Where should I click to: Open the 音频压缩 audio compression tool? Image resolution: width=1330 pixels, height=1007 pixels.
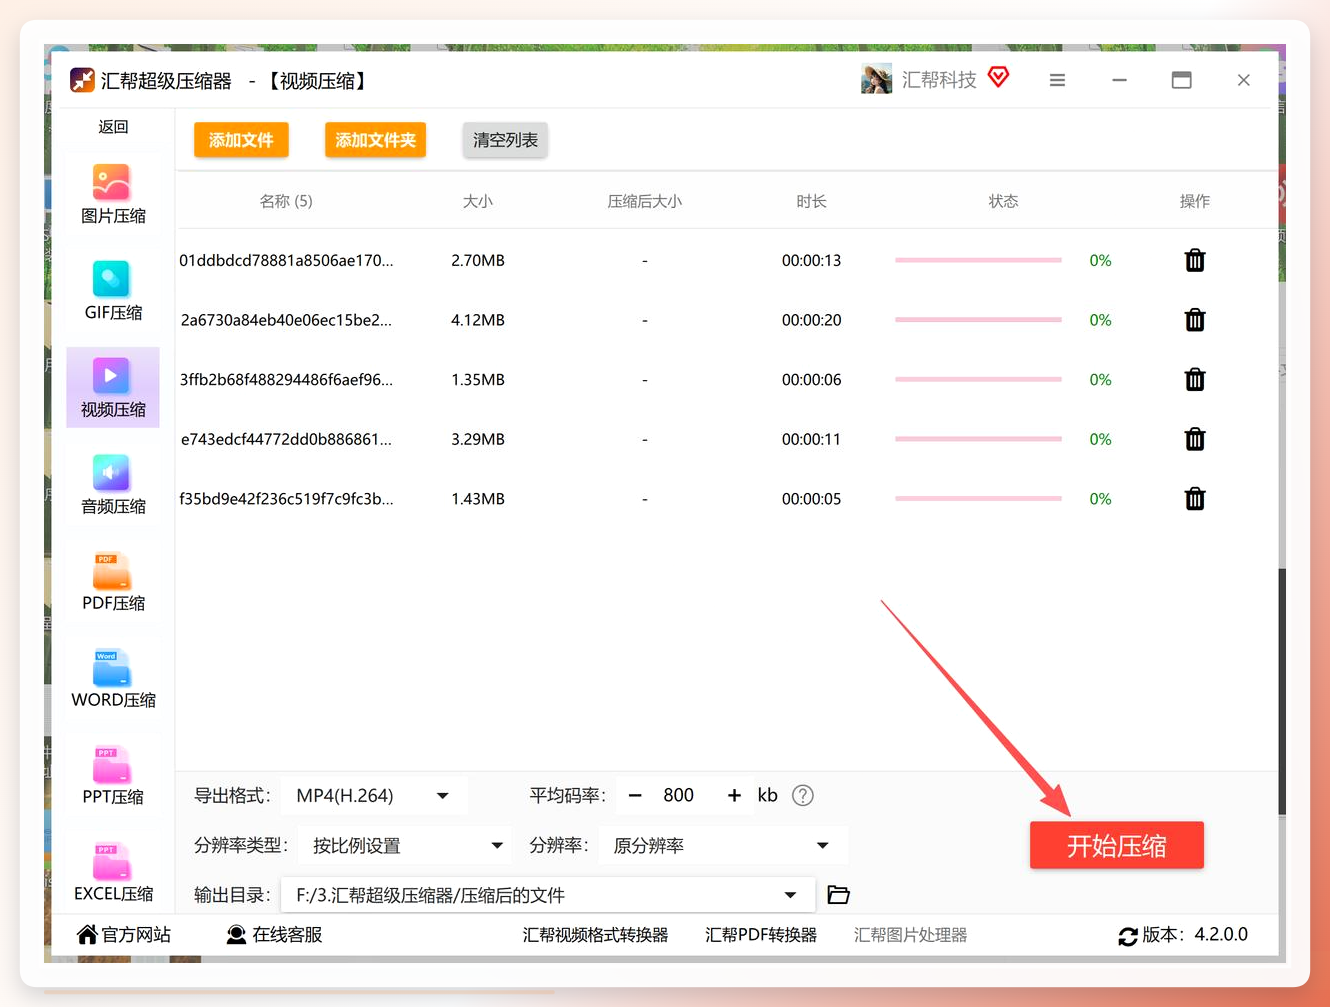click(x=113, y=485)
